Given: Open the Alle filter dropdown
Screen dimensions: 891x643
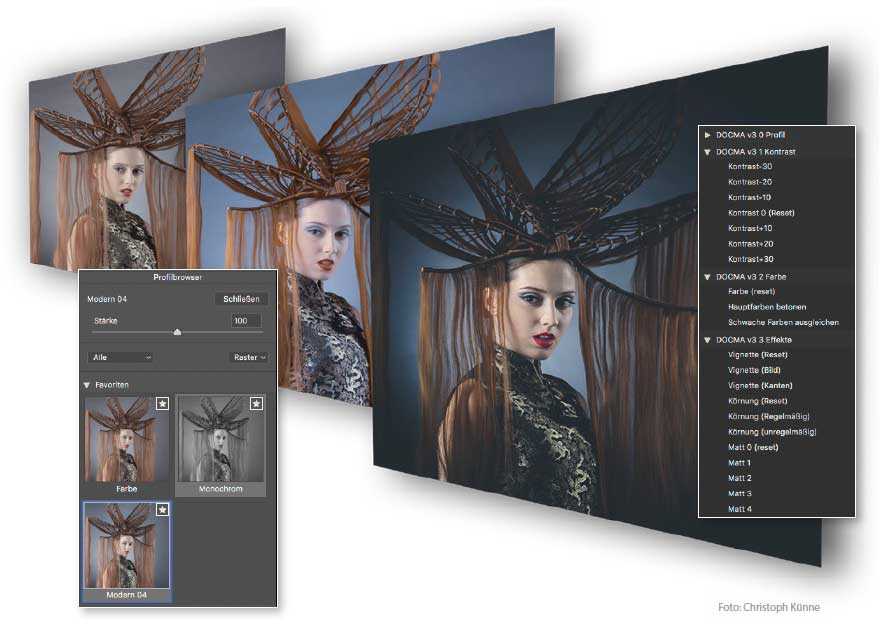Looking at the screenshot, I should tap(119, 357).
